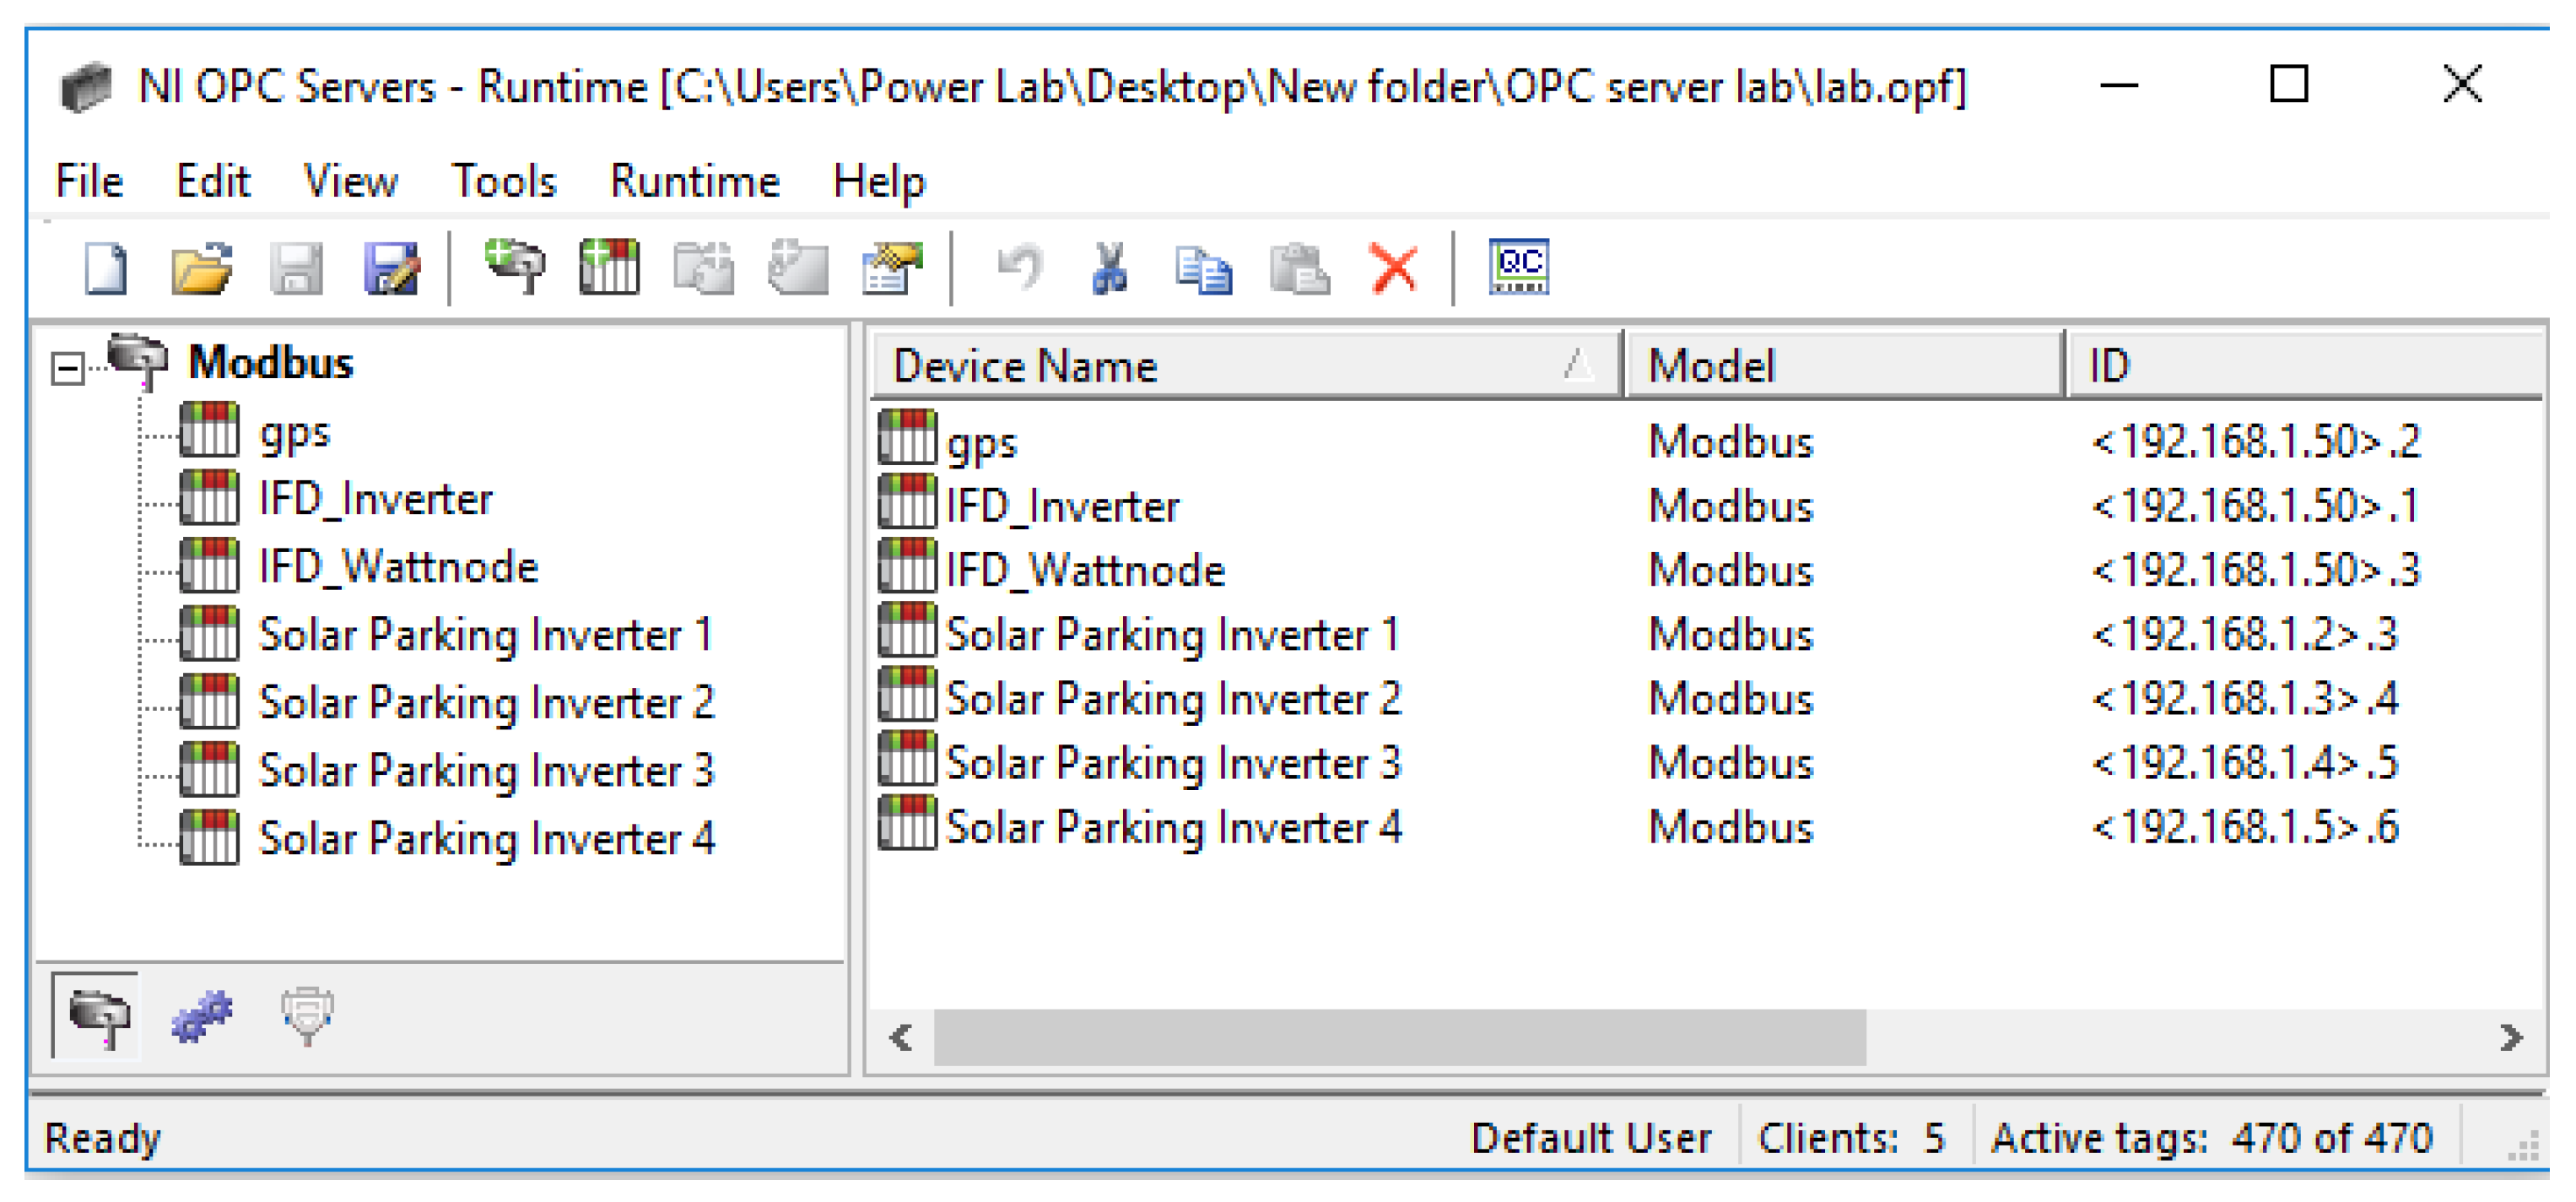Screen dimensions: 2576x1202
Task: Click the horizontal scrollbar right arrow
Action: (x=2510, y=1037)
